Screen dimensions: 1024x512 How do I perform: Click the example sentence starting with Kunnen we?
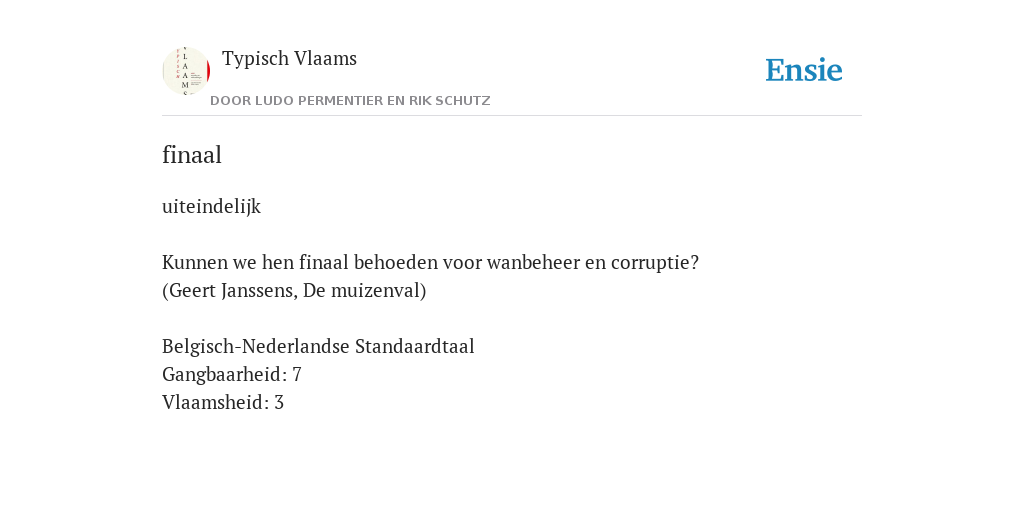pyautogui.click(x=430, y=263)
